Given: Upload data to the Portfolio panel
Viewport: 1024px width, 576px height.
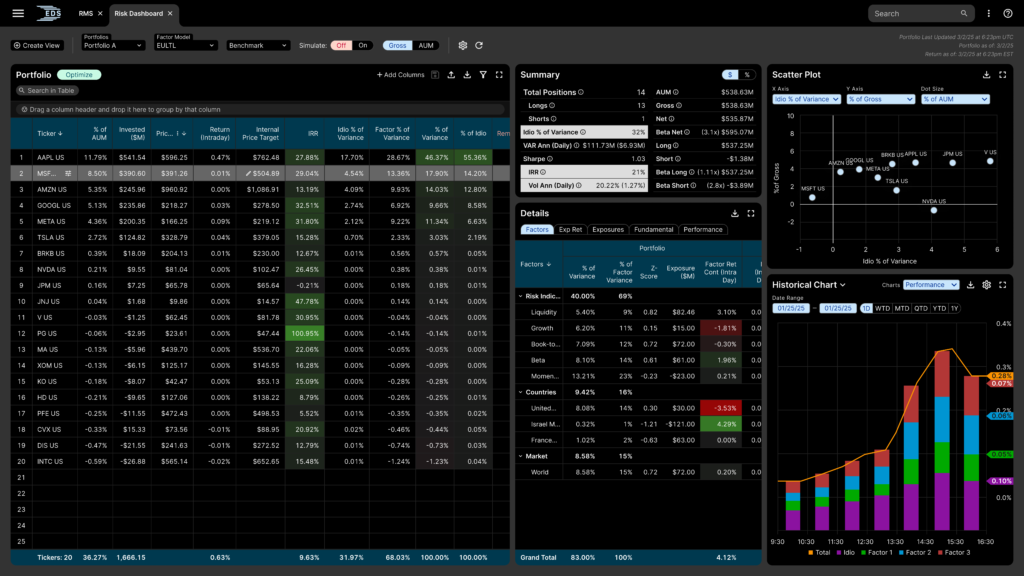Looking at the screenshot, I should click(451, 74).
